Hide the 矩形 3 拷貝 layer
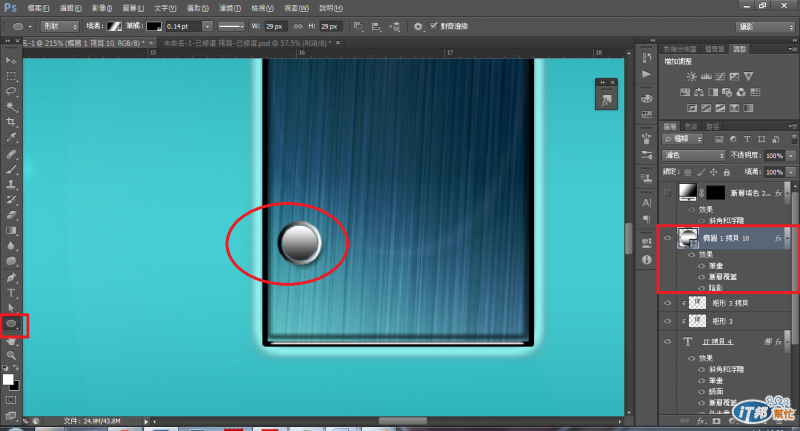The width and height of the screenshot is (800, 431). click(667, 303)
